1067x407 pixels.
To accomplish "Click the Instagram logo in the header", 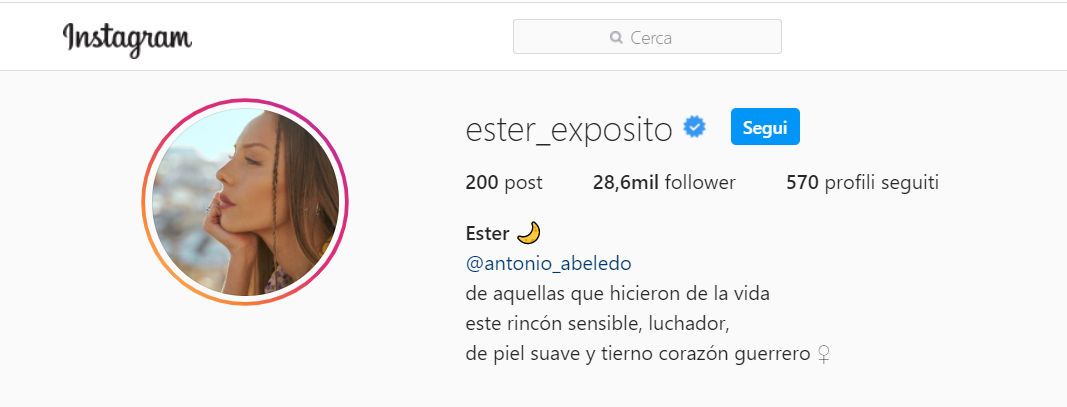I will 127,39.
